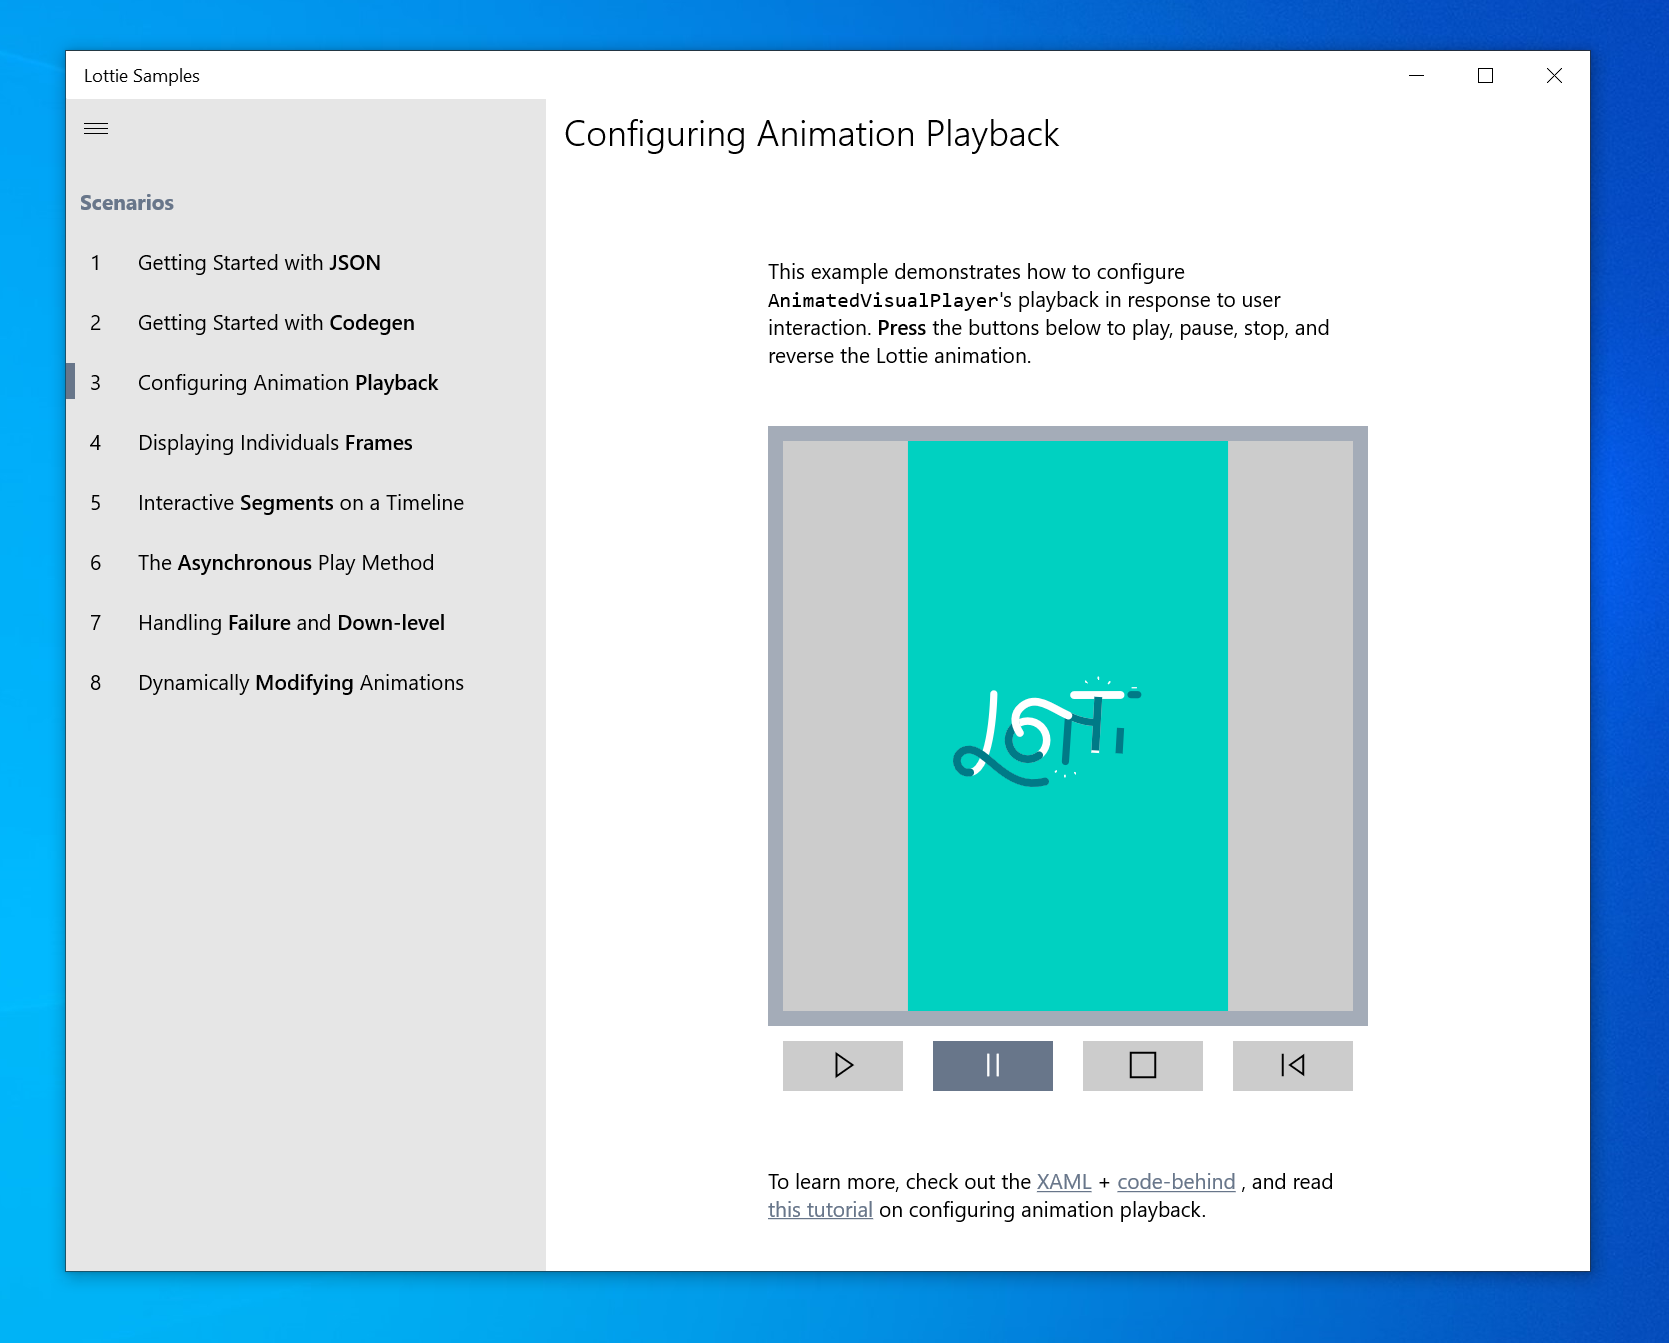Open scenario 1 Getting Started with JSON
Image resolution: width=1669 pixels, height=1343 pixels.
click(306, 263)
